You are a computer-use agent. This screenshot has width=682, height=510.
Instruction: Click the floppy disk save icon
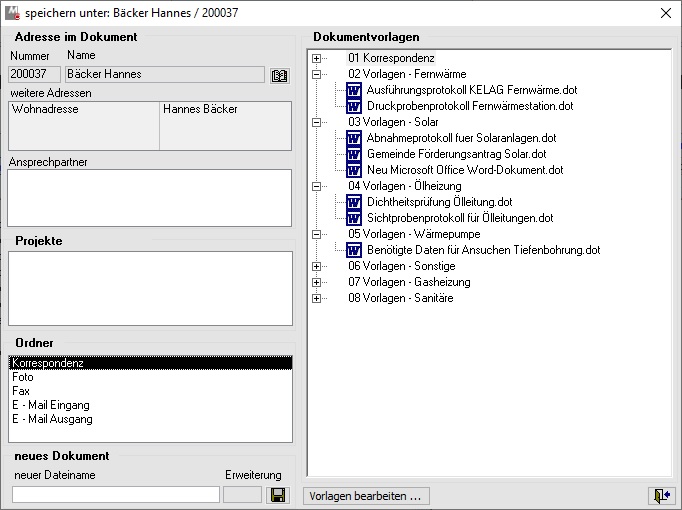coord(279,495)
